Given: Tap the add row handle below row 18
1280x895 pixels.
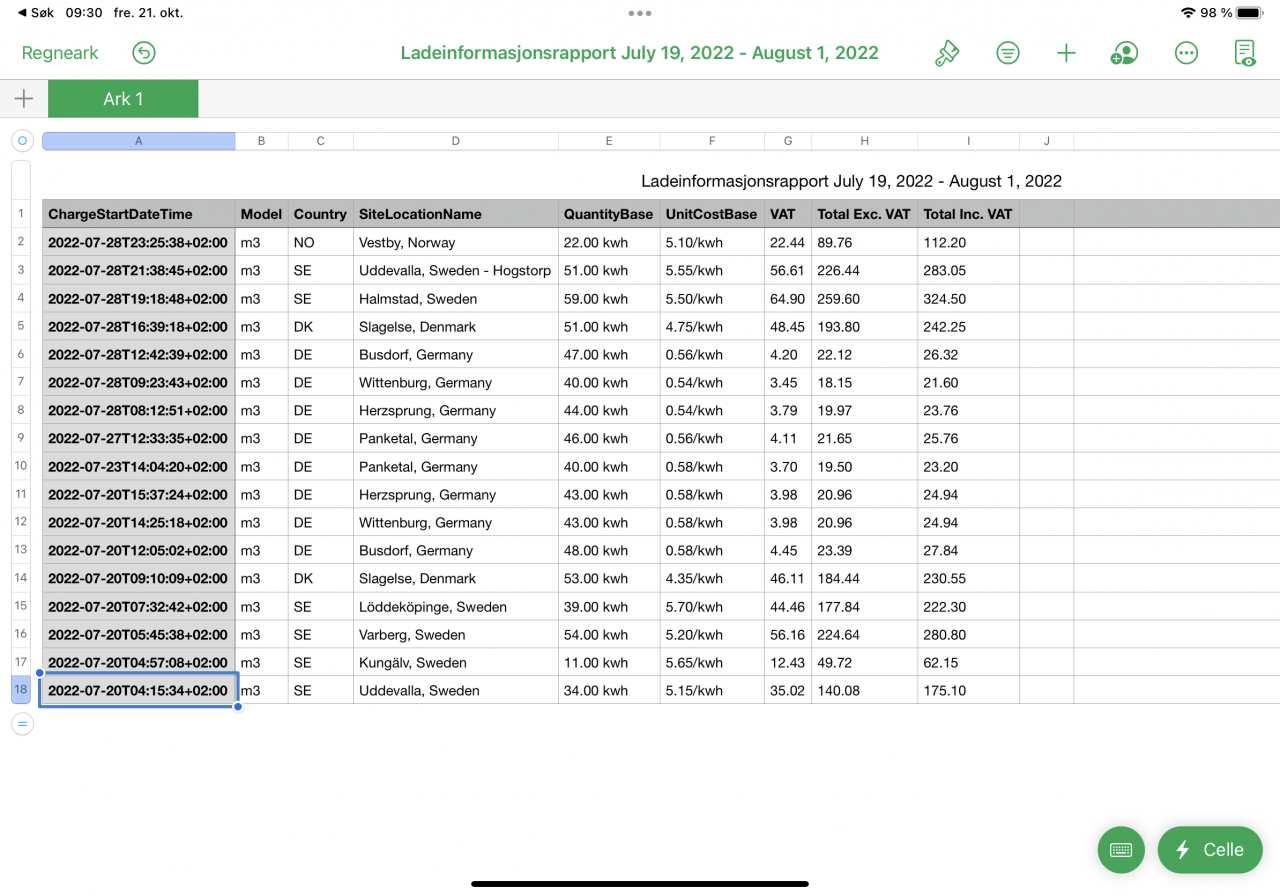Looking at the screenshot, I should point(22,724).
